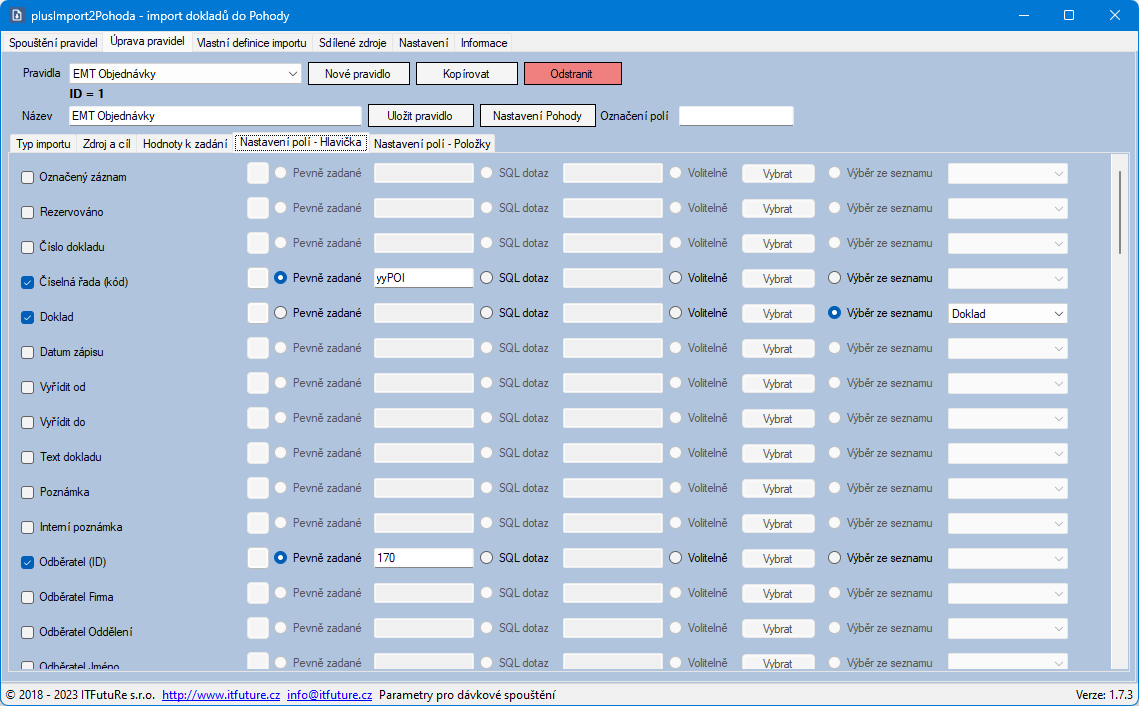Open the Zdroj a cíl sub-tab
This screenshot has width=1139, height=706.
click(107, 144)
